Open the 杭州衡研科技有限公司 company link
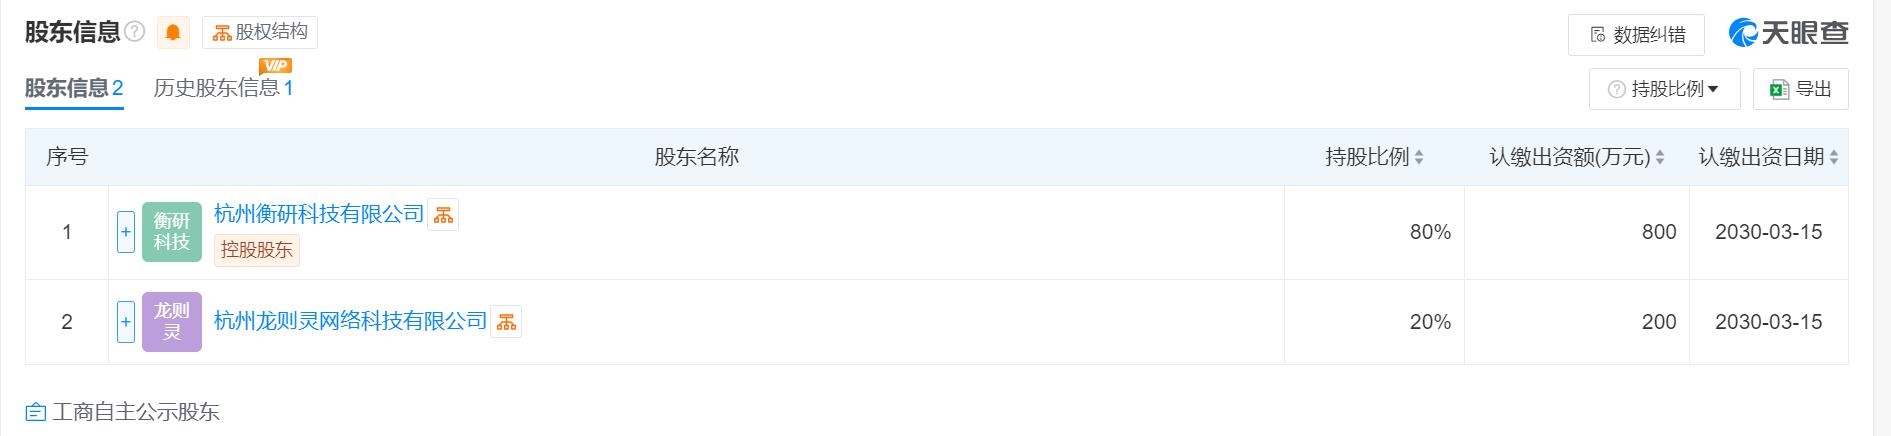1891x436 pixels. (x=319, y=214)
